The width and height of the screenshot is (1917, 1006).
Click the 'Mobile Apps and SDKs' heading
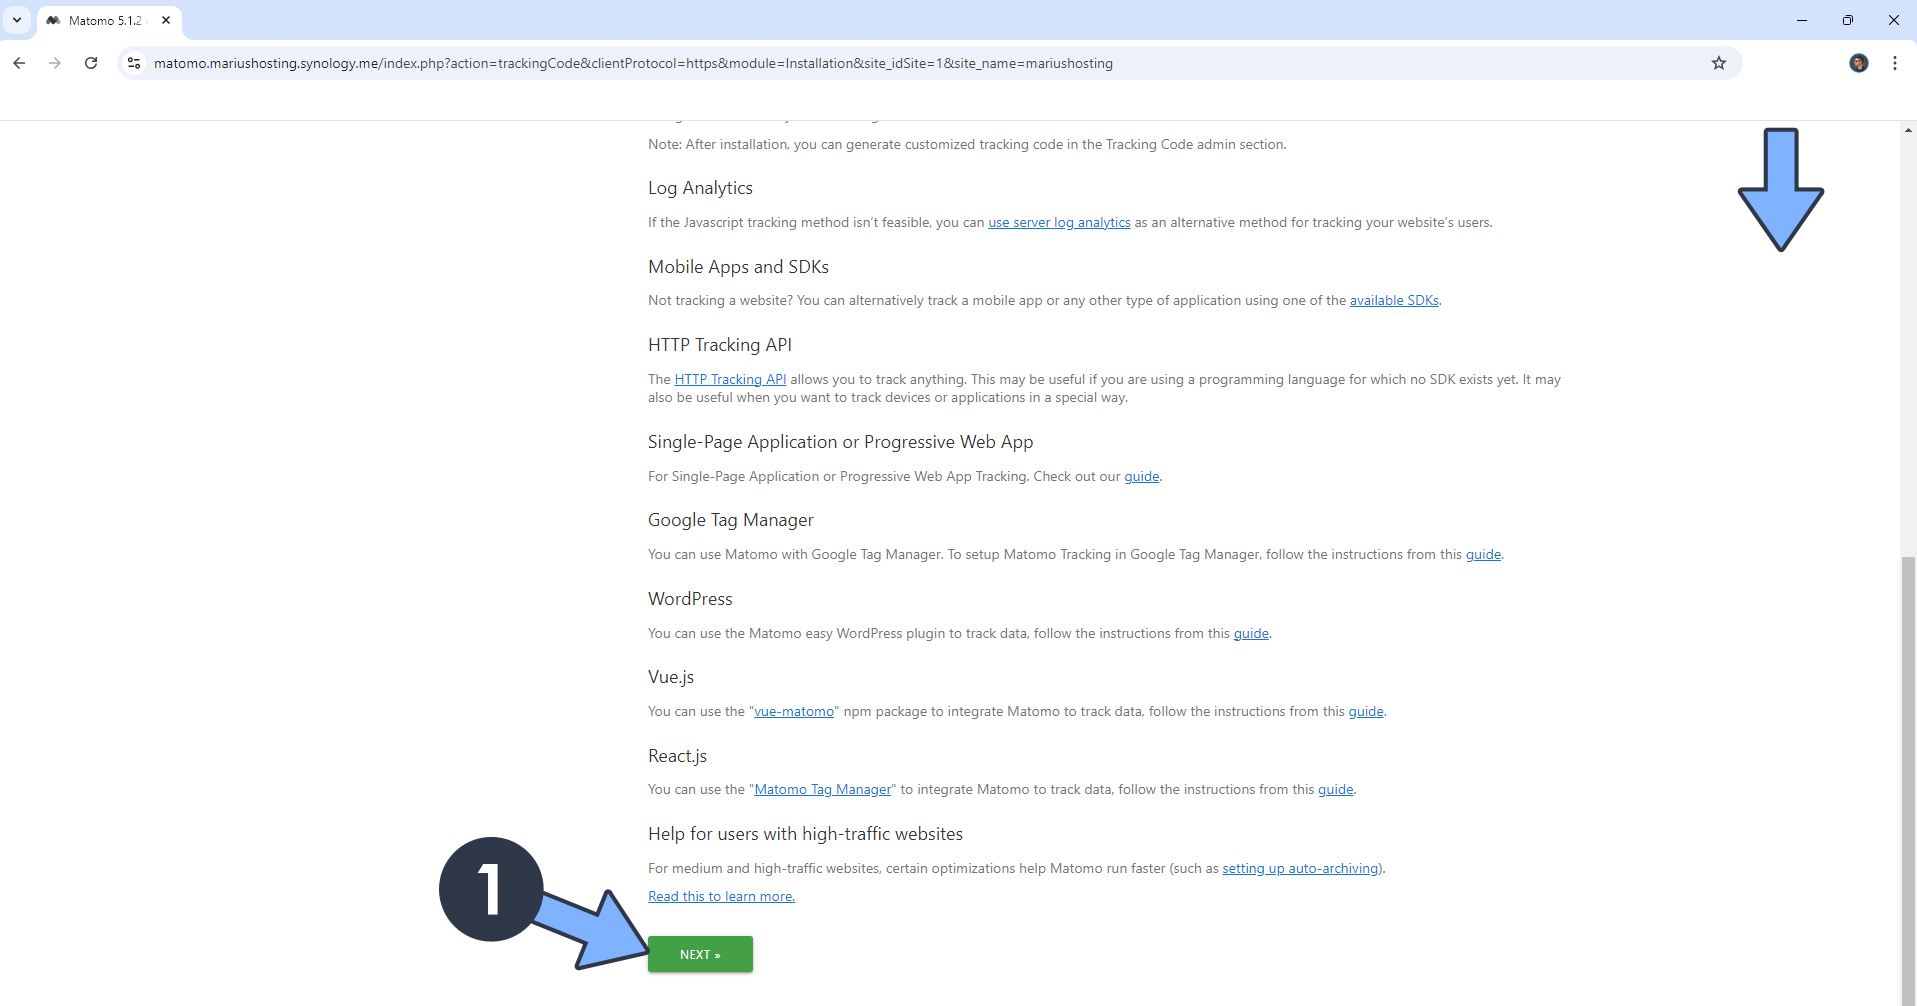point(738,267)
